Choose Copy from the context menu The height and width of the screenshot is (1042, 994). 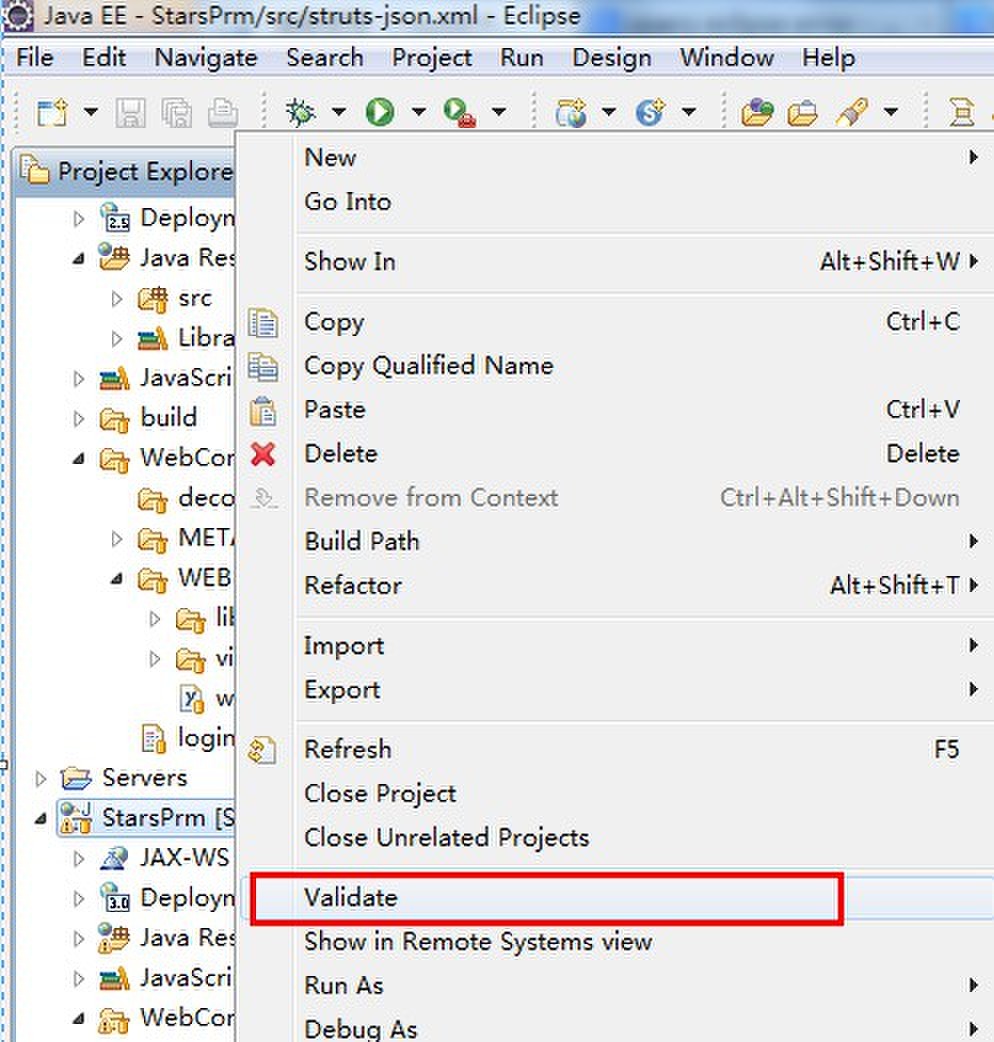coord(614,322)
